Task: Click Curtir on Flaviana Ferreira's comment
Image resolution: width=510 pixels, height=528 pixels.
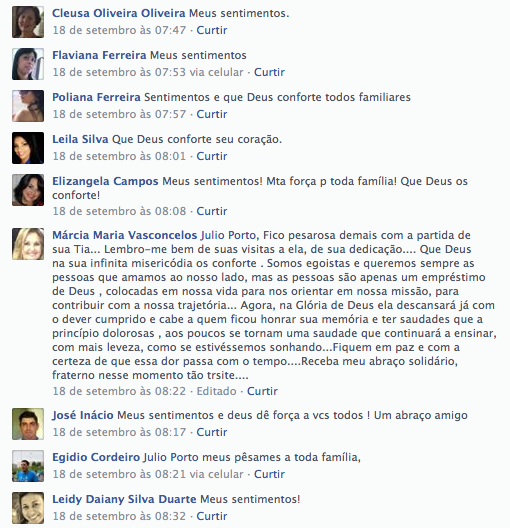Action: point(269,72)
